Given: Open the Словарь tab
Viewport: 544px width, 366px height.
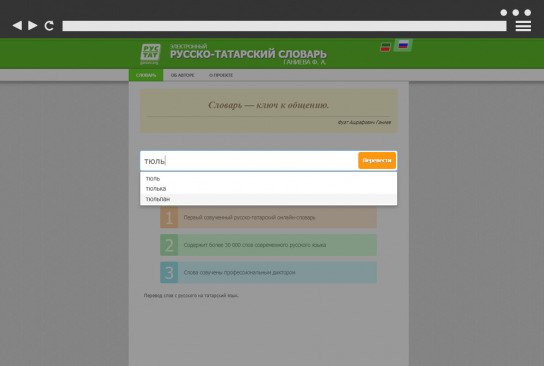Looking at the screenshot, I should (x=146, y=75).
